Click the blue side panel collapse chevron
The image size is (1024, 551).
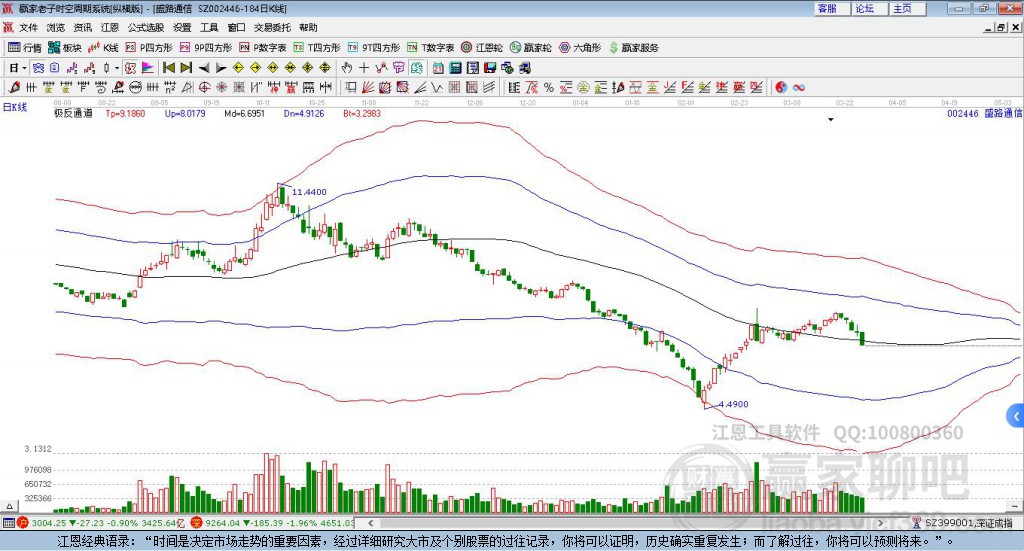[x=1016, y=416]
